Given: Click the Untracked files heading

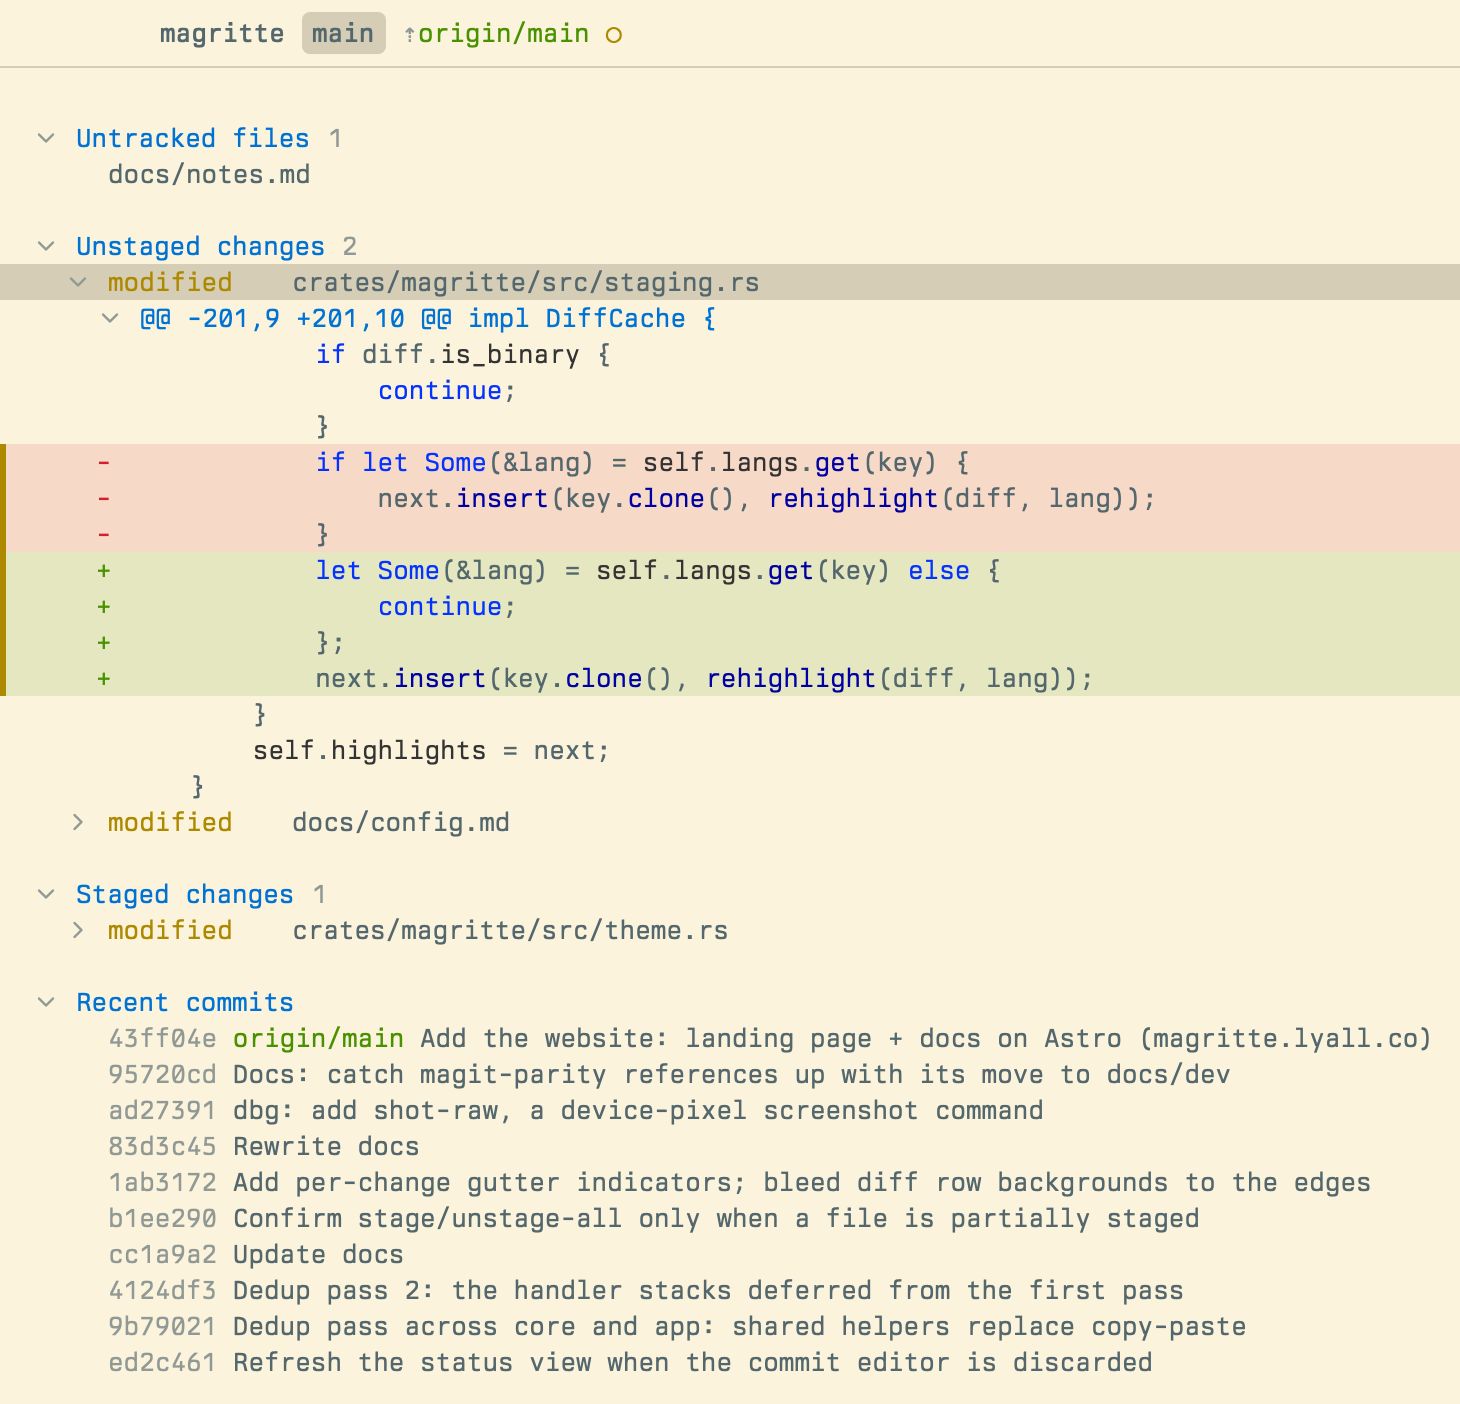Looking at the screenshot, I should click(193, 138).
